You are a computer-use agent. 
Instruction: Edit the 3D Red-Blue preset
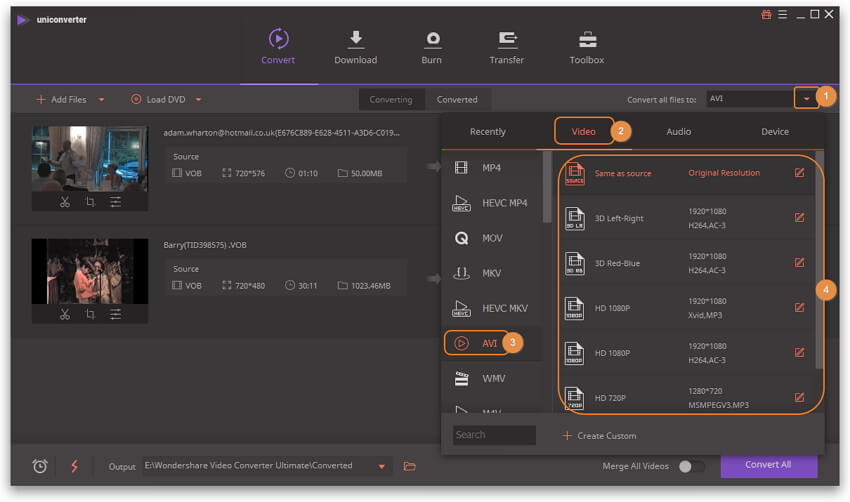[799, 263]
